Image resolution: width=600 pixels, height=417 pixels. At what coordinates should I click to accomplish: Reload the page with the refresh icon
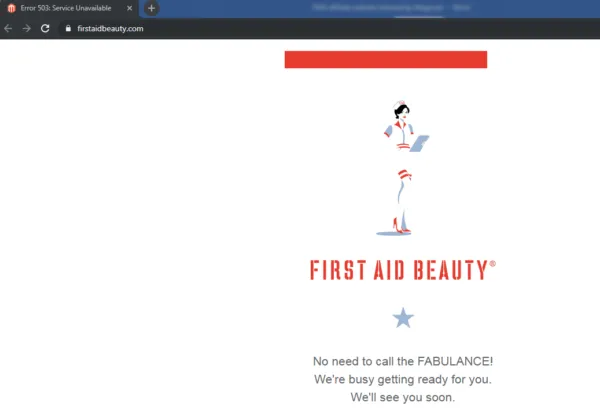click(x=45, y=28)
